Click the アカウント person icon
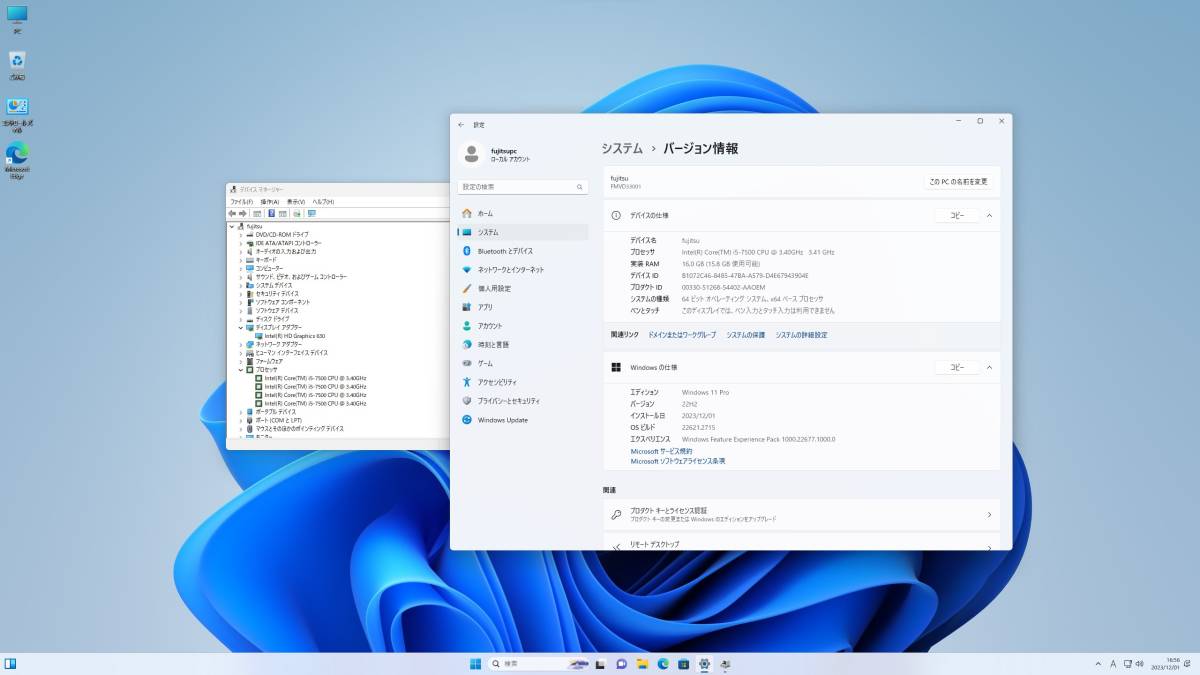 [467, 326]
